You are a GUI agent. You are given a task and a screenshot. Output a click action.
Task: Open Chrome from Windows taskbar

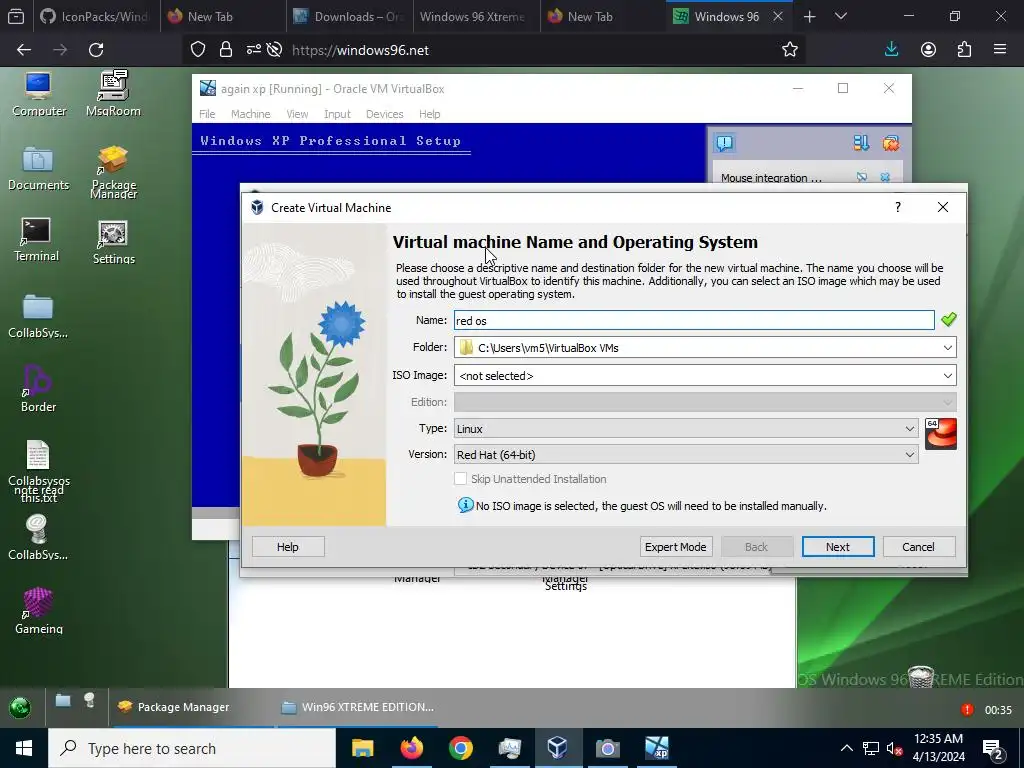(460, 748)
